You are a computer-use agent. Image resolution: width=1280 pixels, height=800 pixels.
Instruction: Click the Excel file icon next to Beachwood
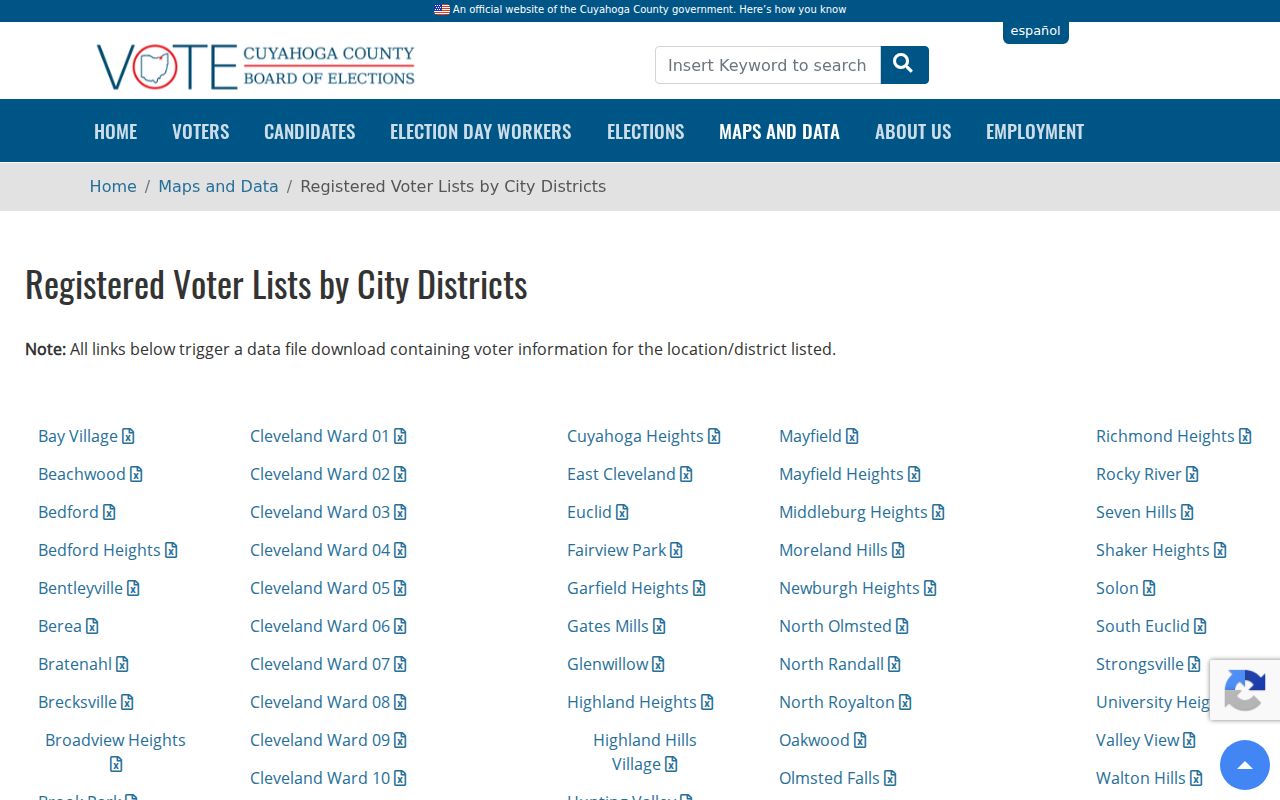[x=136, y=474]
